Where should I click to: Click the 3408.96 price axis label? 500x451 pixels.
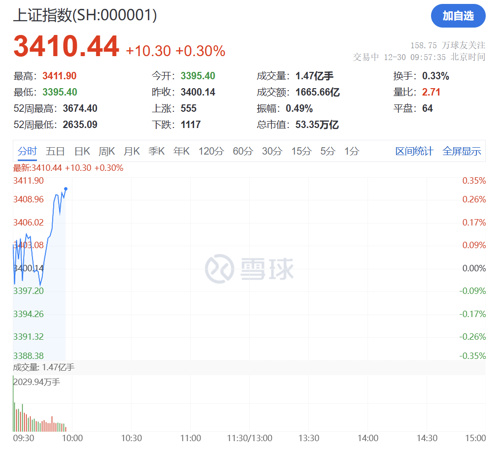click(28, 199)
